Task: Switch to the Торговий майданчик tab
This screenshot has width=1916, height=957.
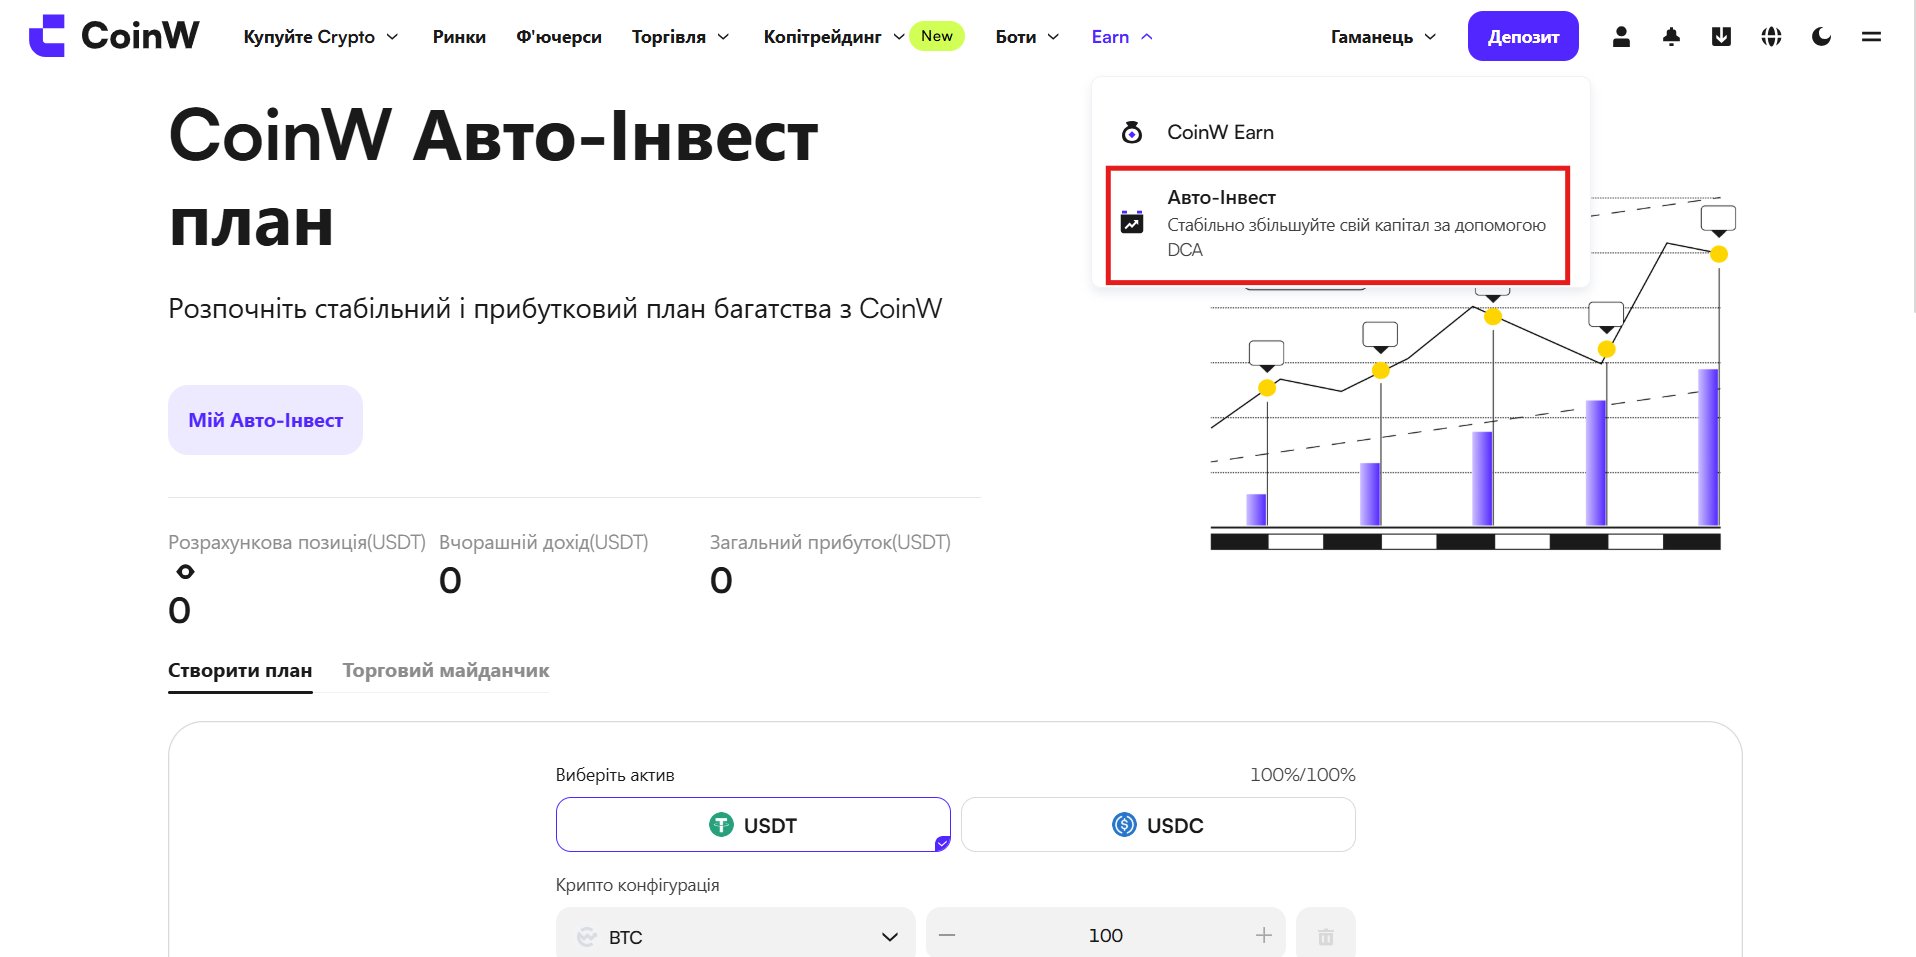Action: click(x=446, y=671)
